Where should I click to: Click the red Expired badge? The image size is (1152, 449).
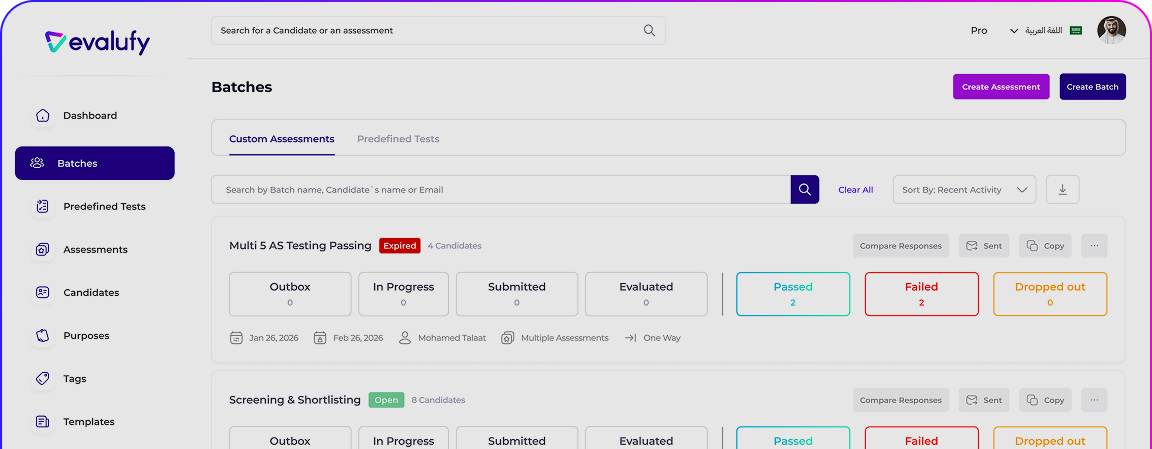tap(400, 245)
